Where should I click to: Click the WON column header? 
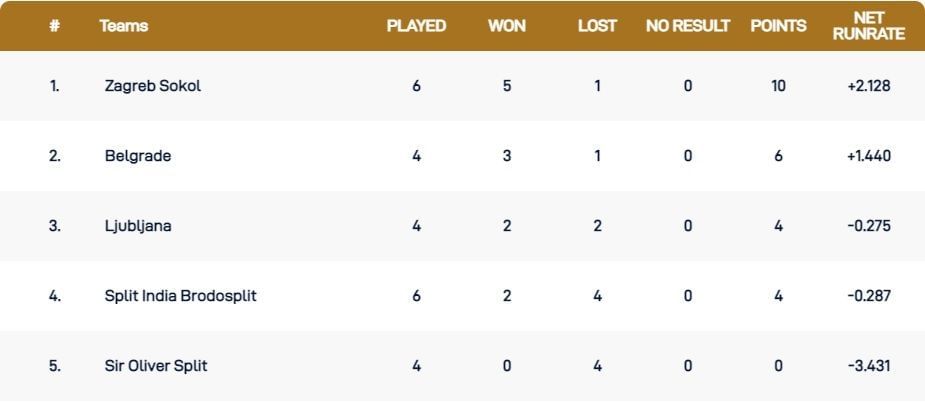pos(507,26)
